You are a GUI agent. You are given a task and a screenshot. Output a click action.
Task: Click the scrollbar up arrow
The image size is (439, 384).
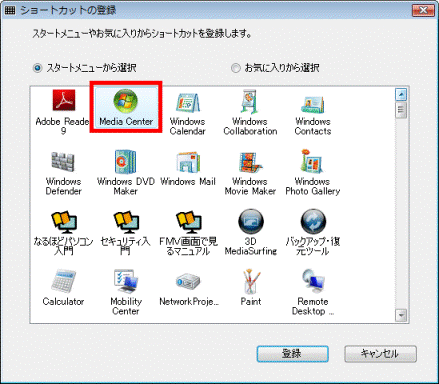tap(401, 95)
